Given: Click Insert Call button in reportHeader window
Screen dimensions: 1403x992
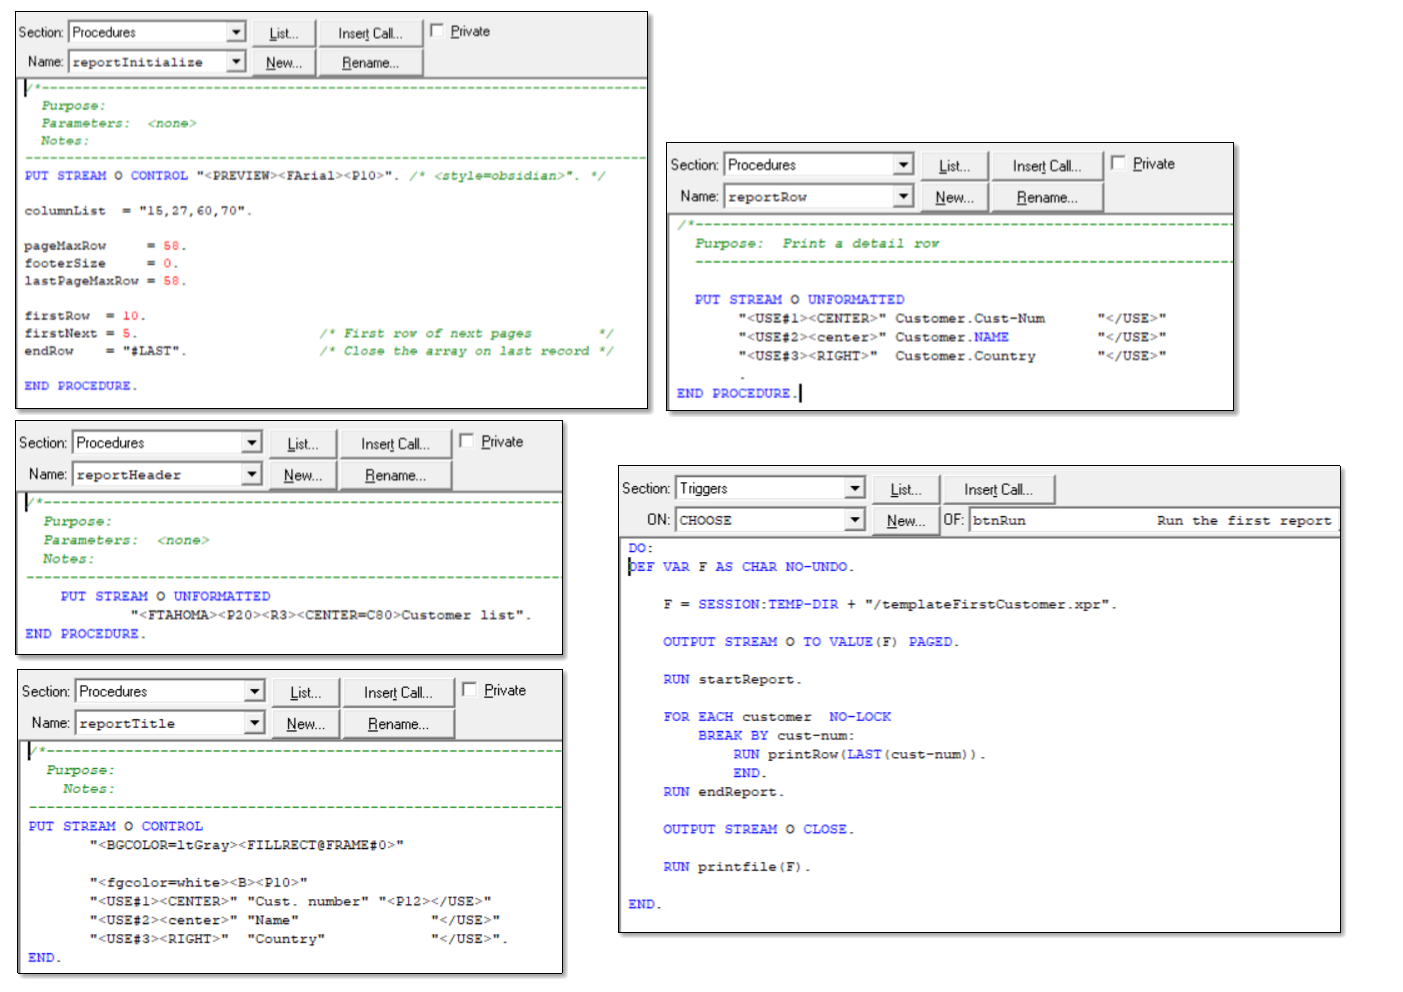Looking at the screenshot, I should [x=395, y=444].
